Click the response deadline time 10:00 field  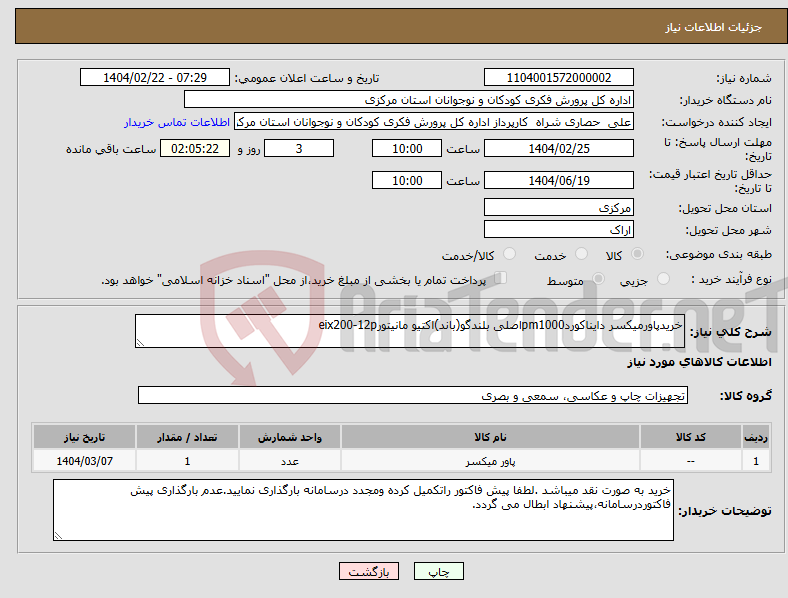click(x=407, y=148)
